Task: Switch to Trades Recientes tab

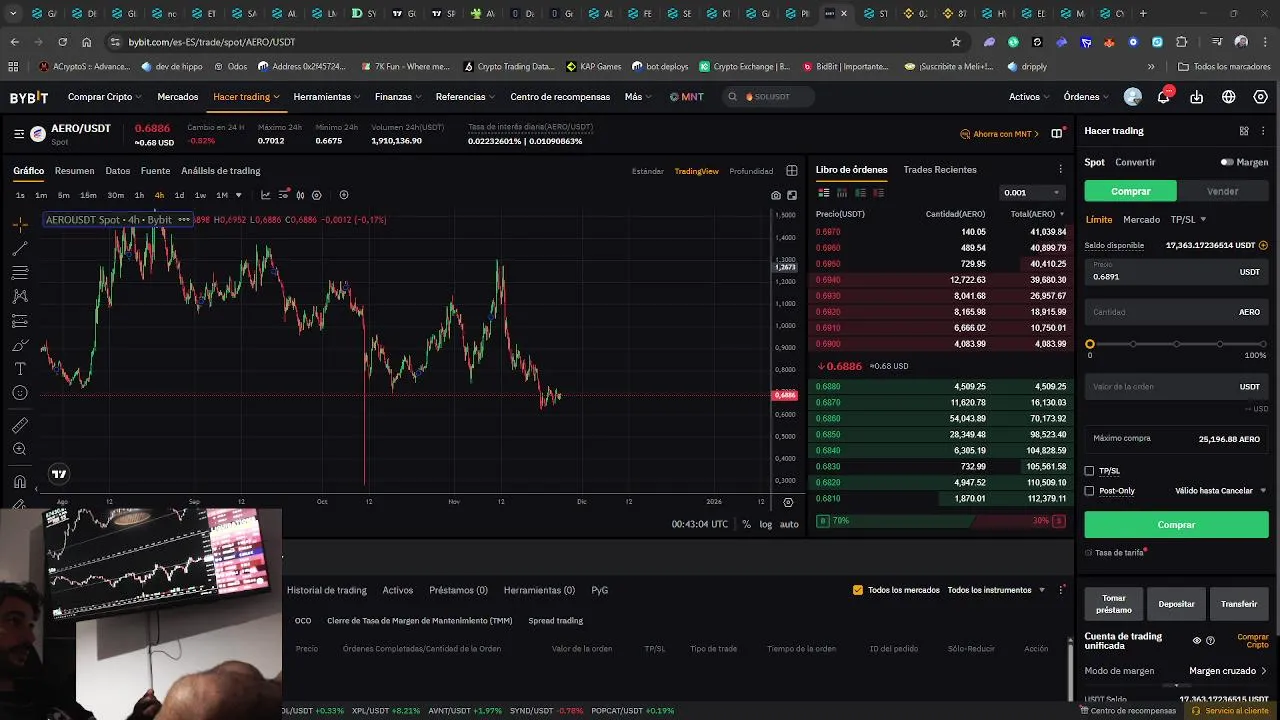Action: click(x=940, y=170)
